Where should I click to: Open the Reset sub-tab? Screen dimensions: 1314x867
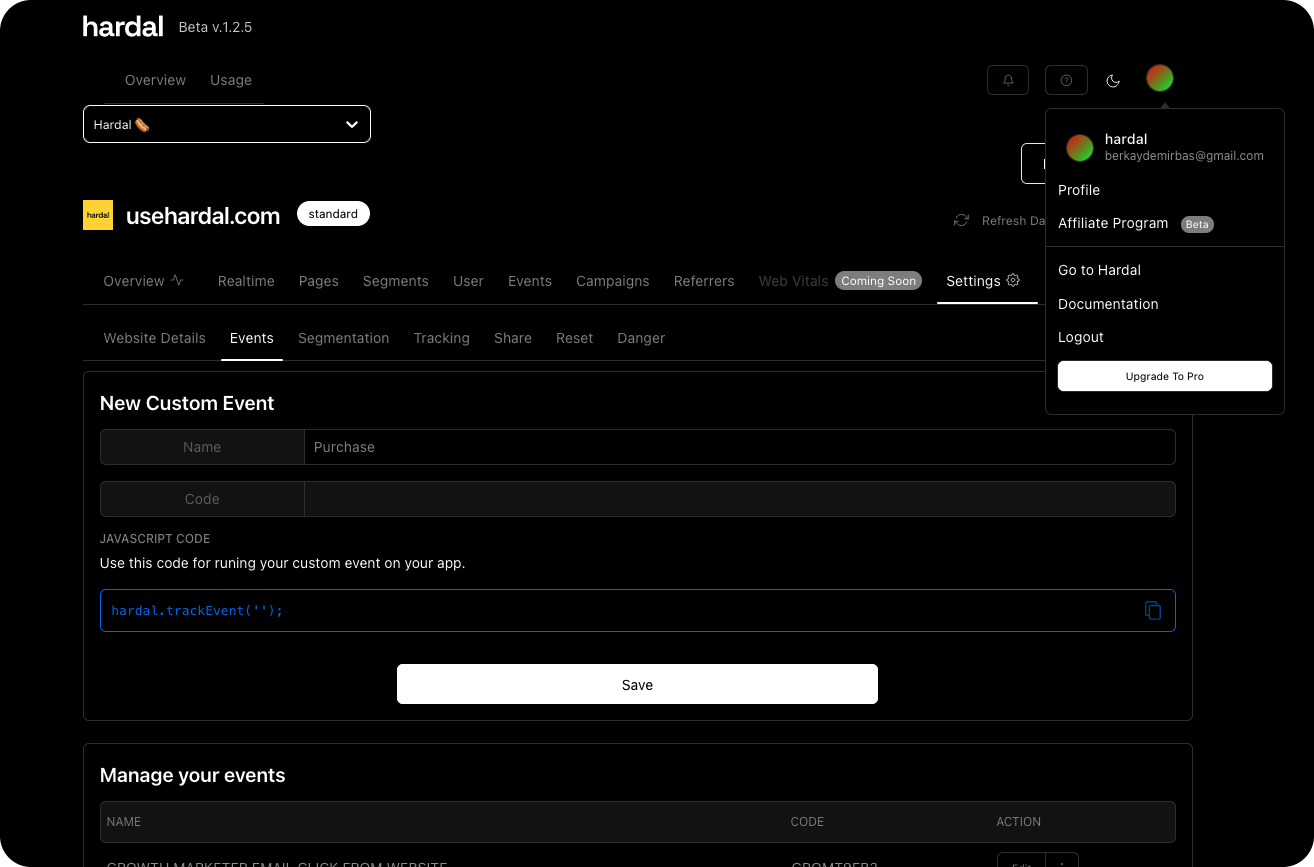(575, 338)
